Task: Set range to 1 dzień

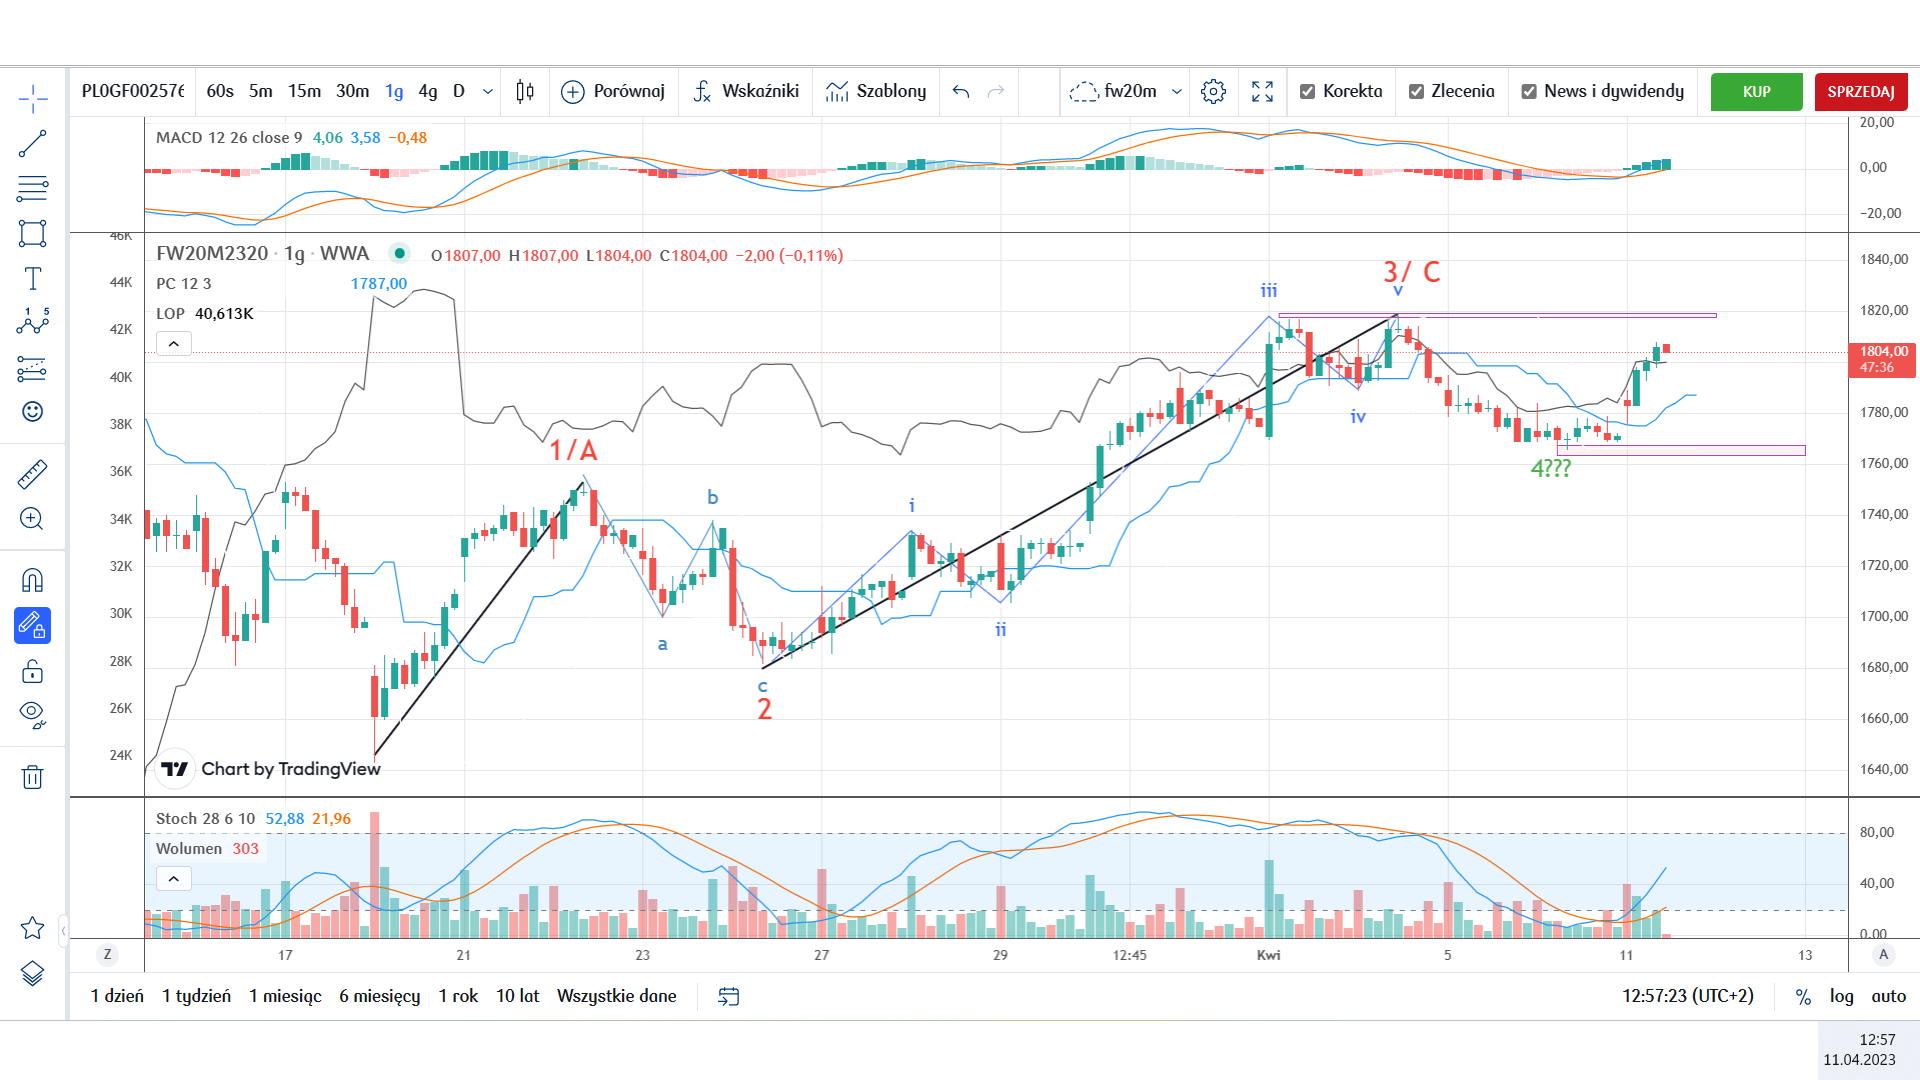Action: pos(117,996)
